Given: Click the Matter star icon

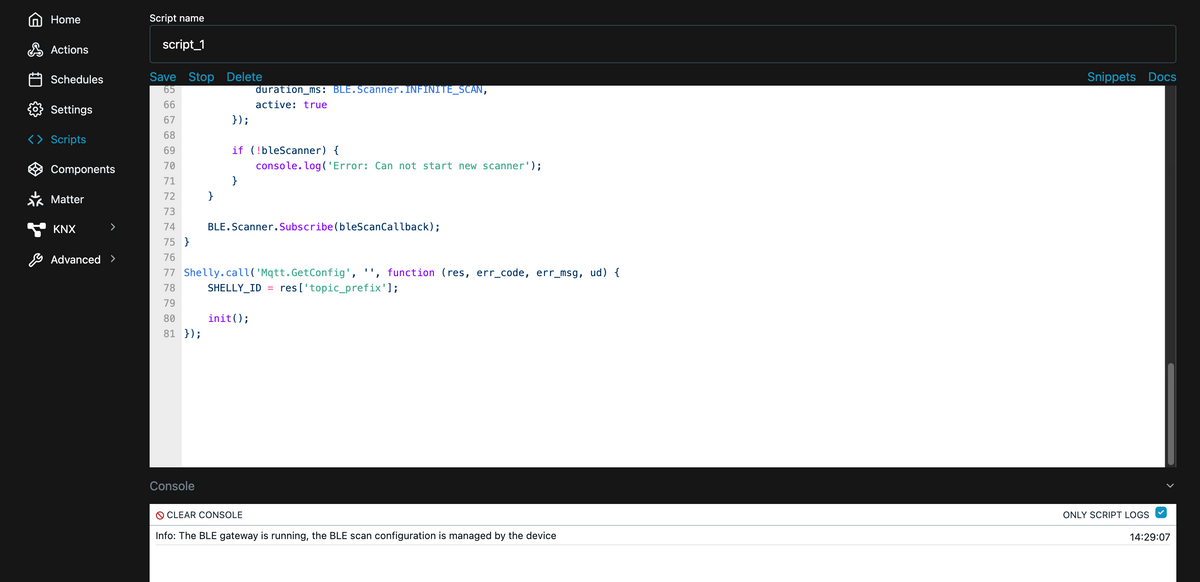Looking at the screenshot, I should [35, 199].
